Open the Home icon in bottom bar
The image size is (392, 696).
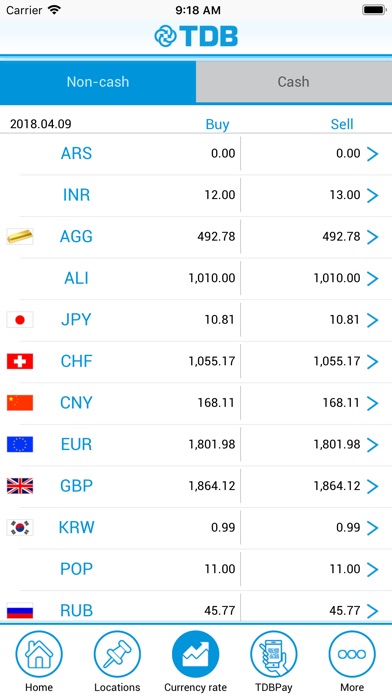[39, 654]
